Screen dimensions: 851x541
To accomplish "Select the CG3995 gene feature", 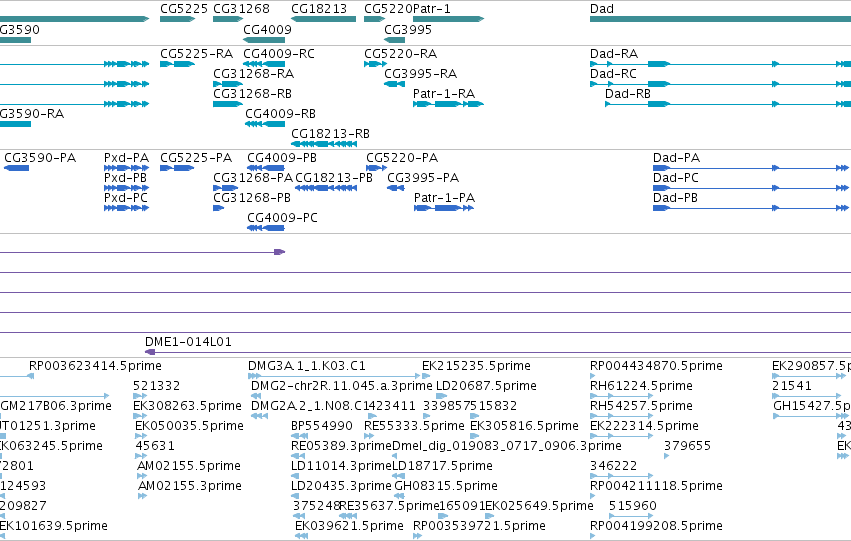I will coord(395,40).
